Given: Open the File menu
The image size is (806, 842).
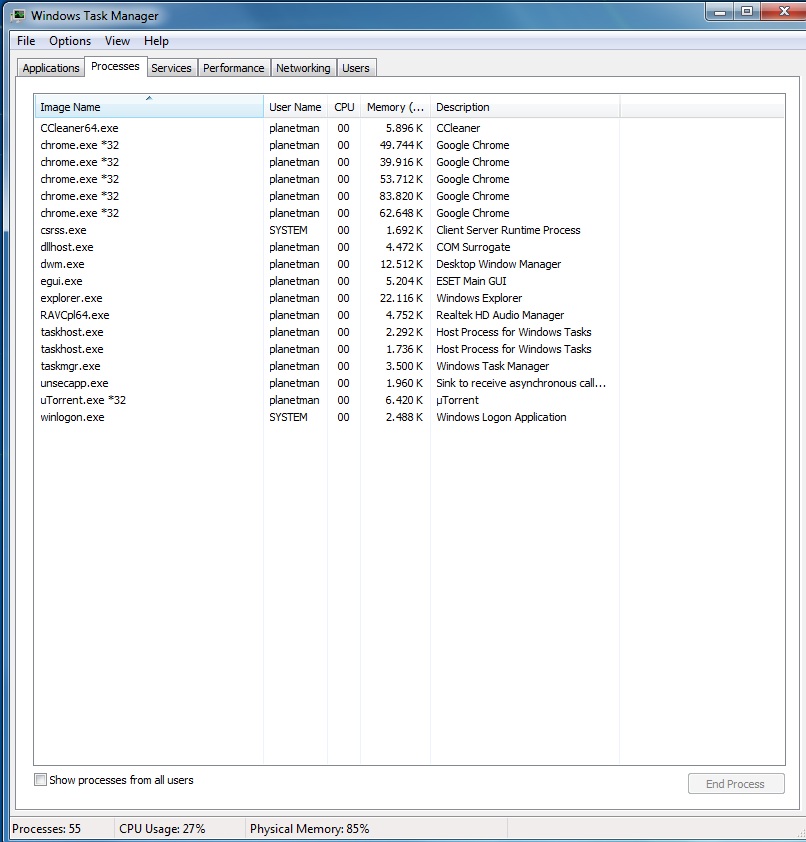Looking at the screenshot, I should coord(26,41).
